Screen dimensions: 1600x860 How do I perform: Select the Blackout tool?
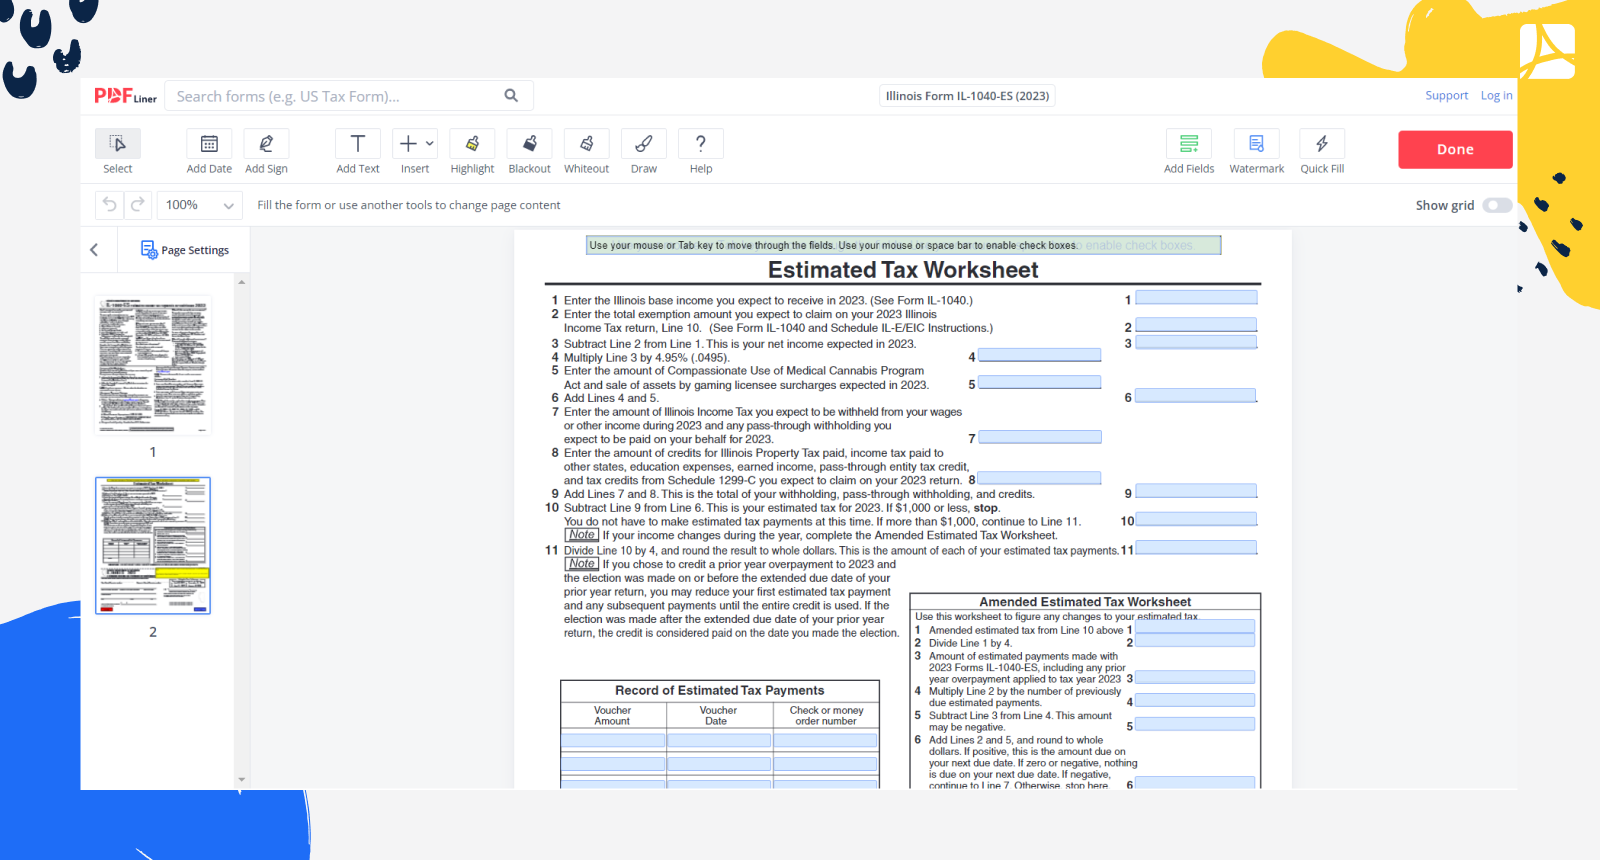[529, 144]
